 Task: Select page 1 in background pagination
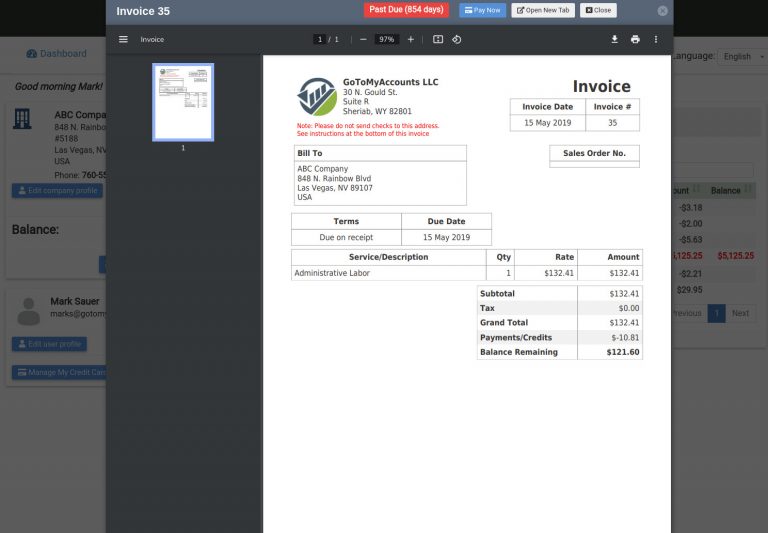(716, 313)
